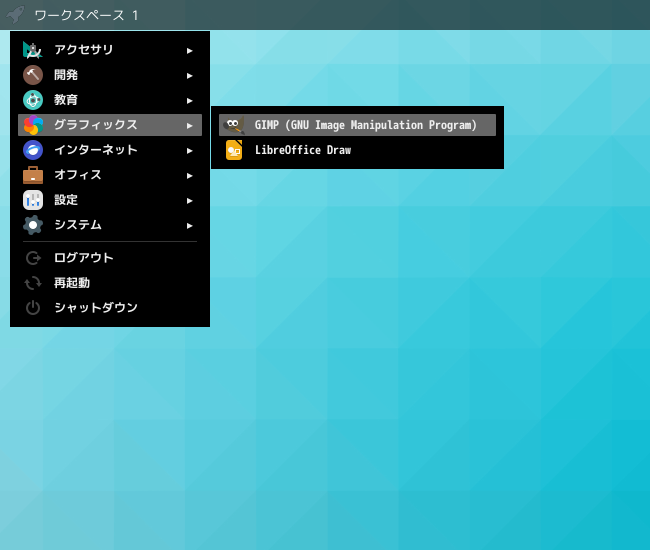Click シャットダウン to shut down
Viewport: 650px width, 550px height.
tap(110, 308)
